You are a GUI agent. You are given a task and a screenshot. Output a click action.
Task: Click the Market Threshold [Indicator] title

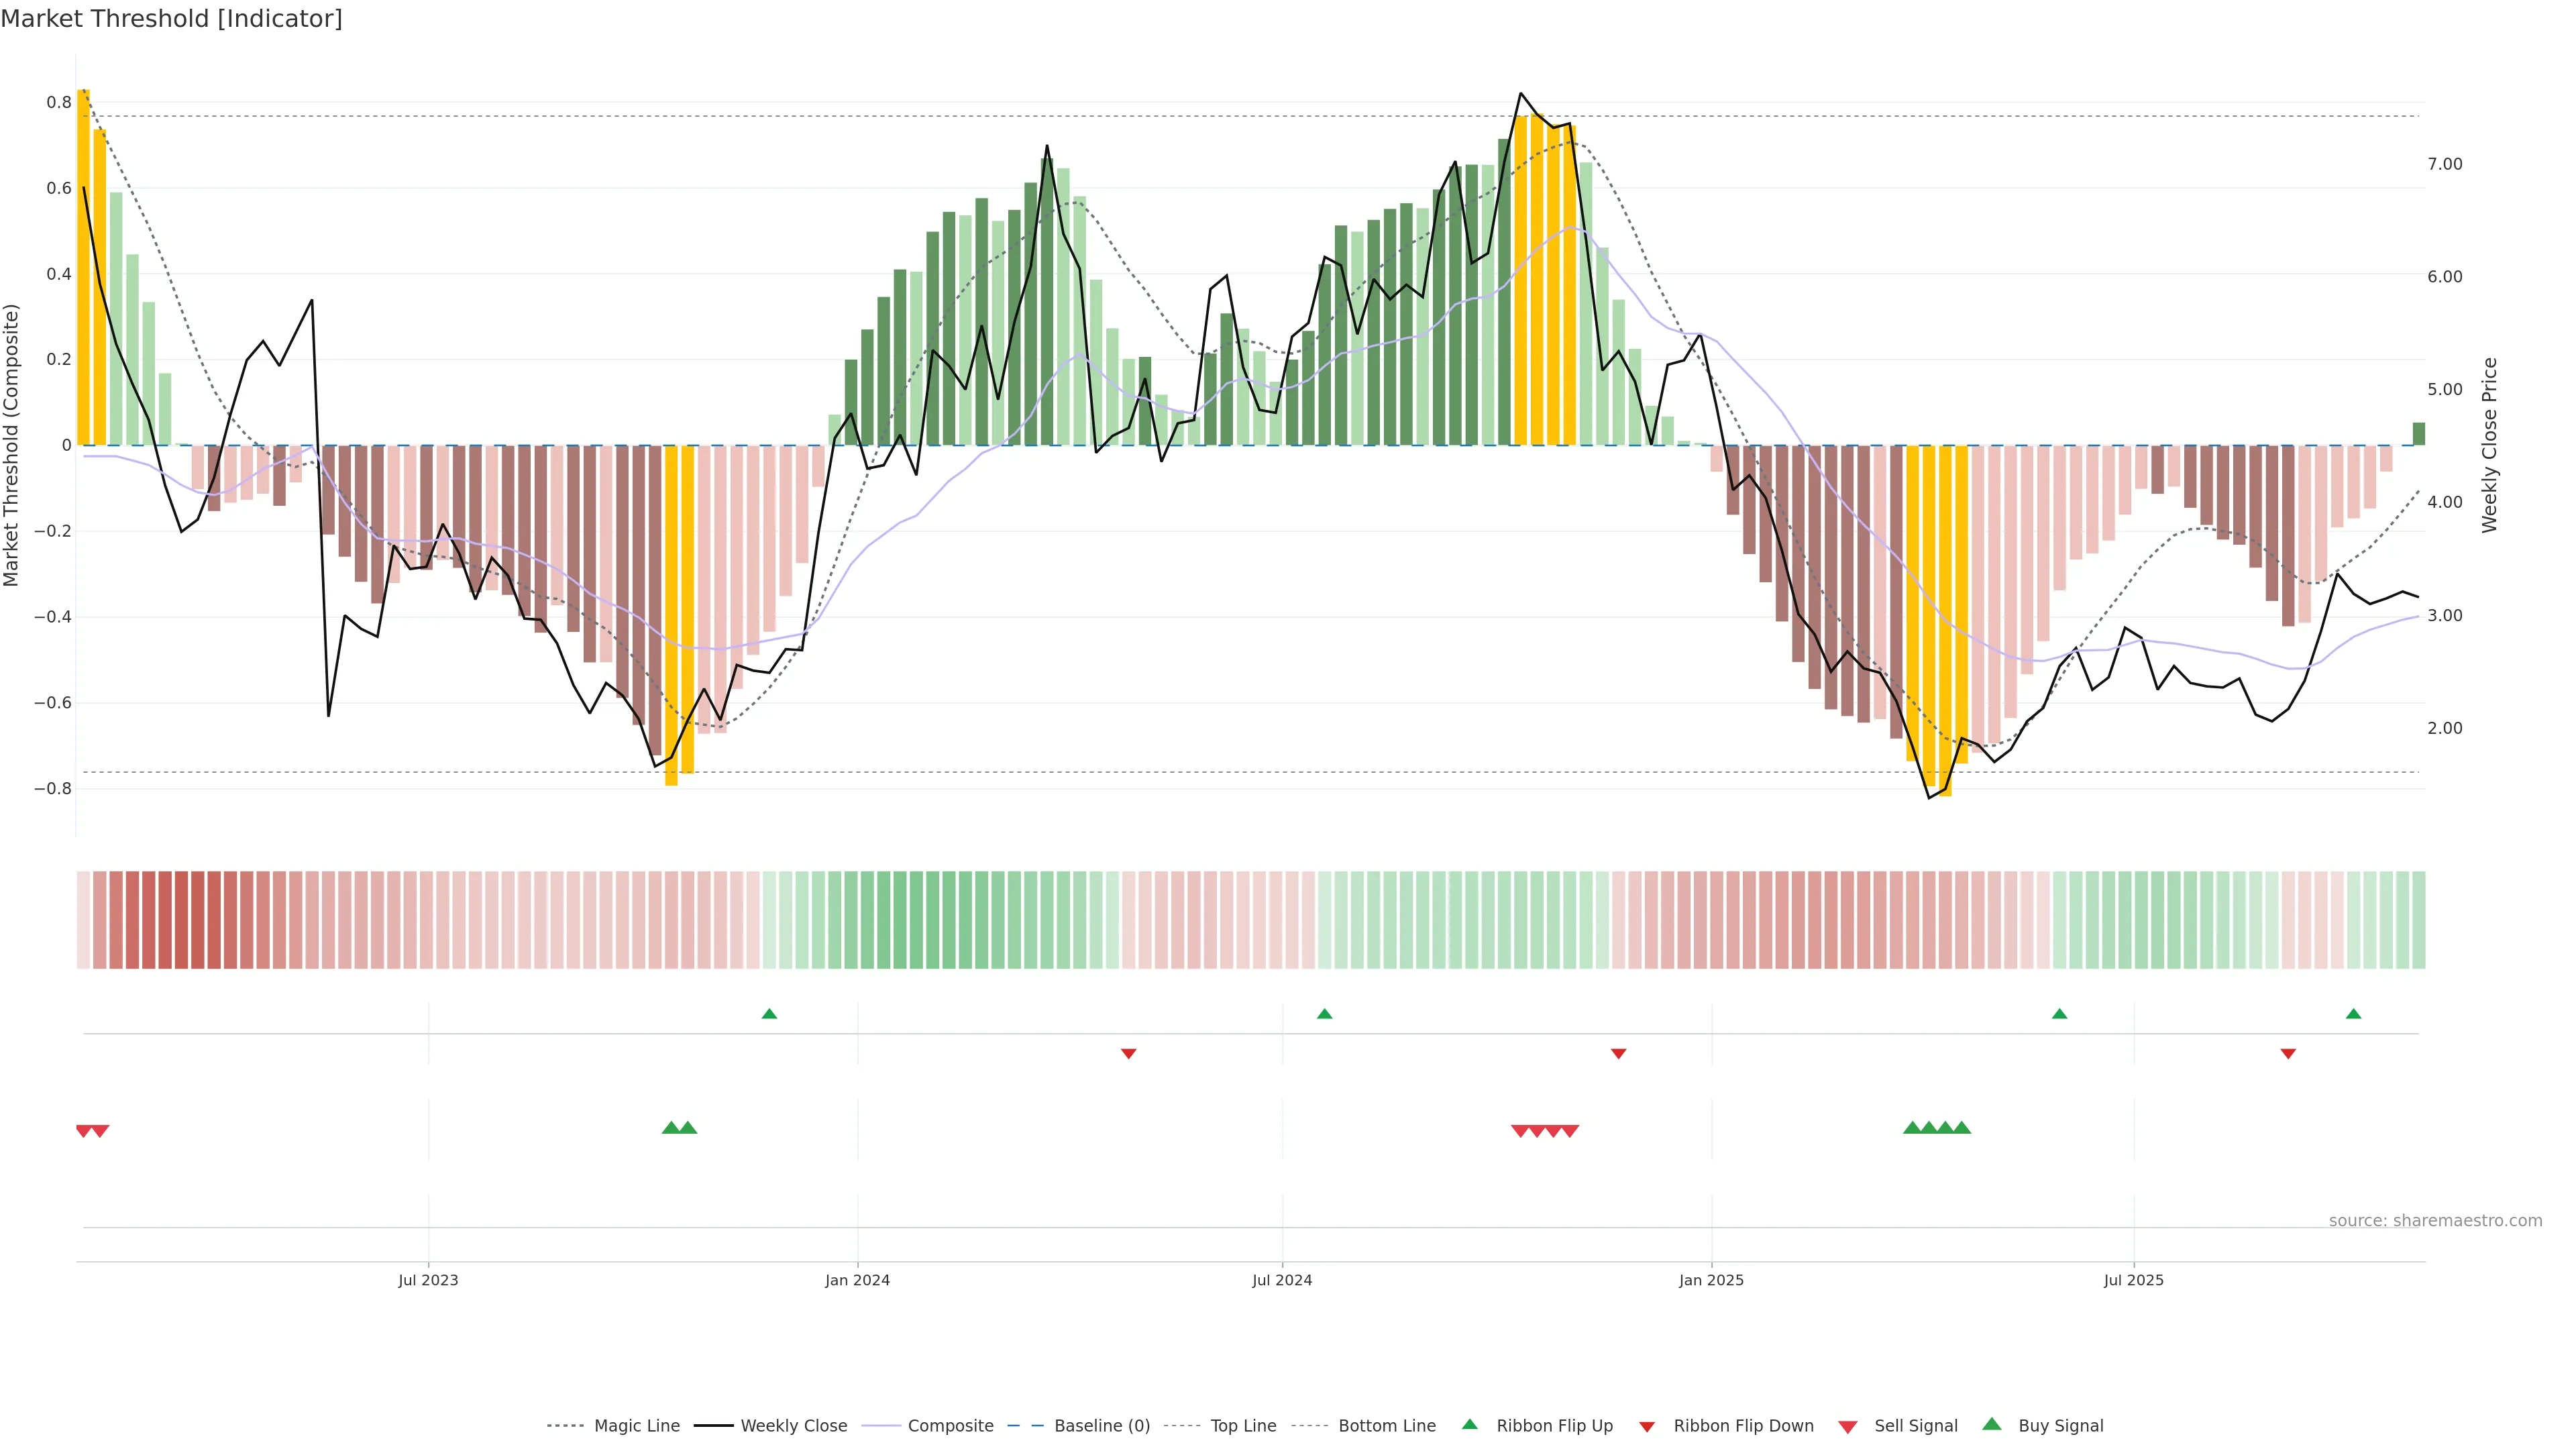171,19
